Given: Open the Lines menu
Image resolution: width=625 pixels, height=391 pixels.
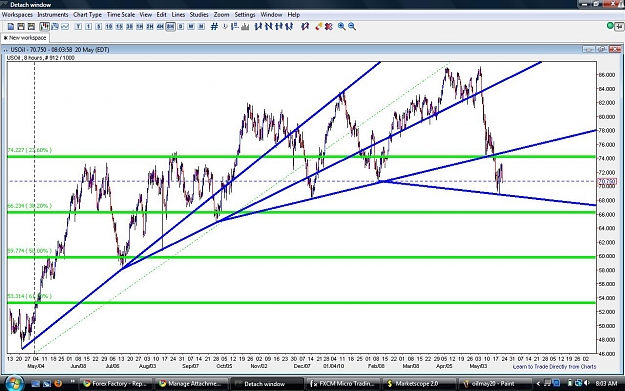Looking at the screenshot, I should [178, 15].
